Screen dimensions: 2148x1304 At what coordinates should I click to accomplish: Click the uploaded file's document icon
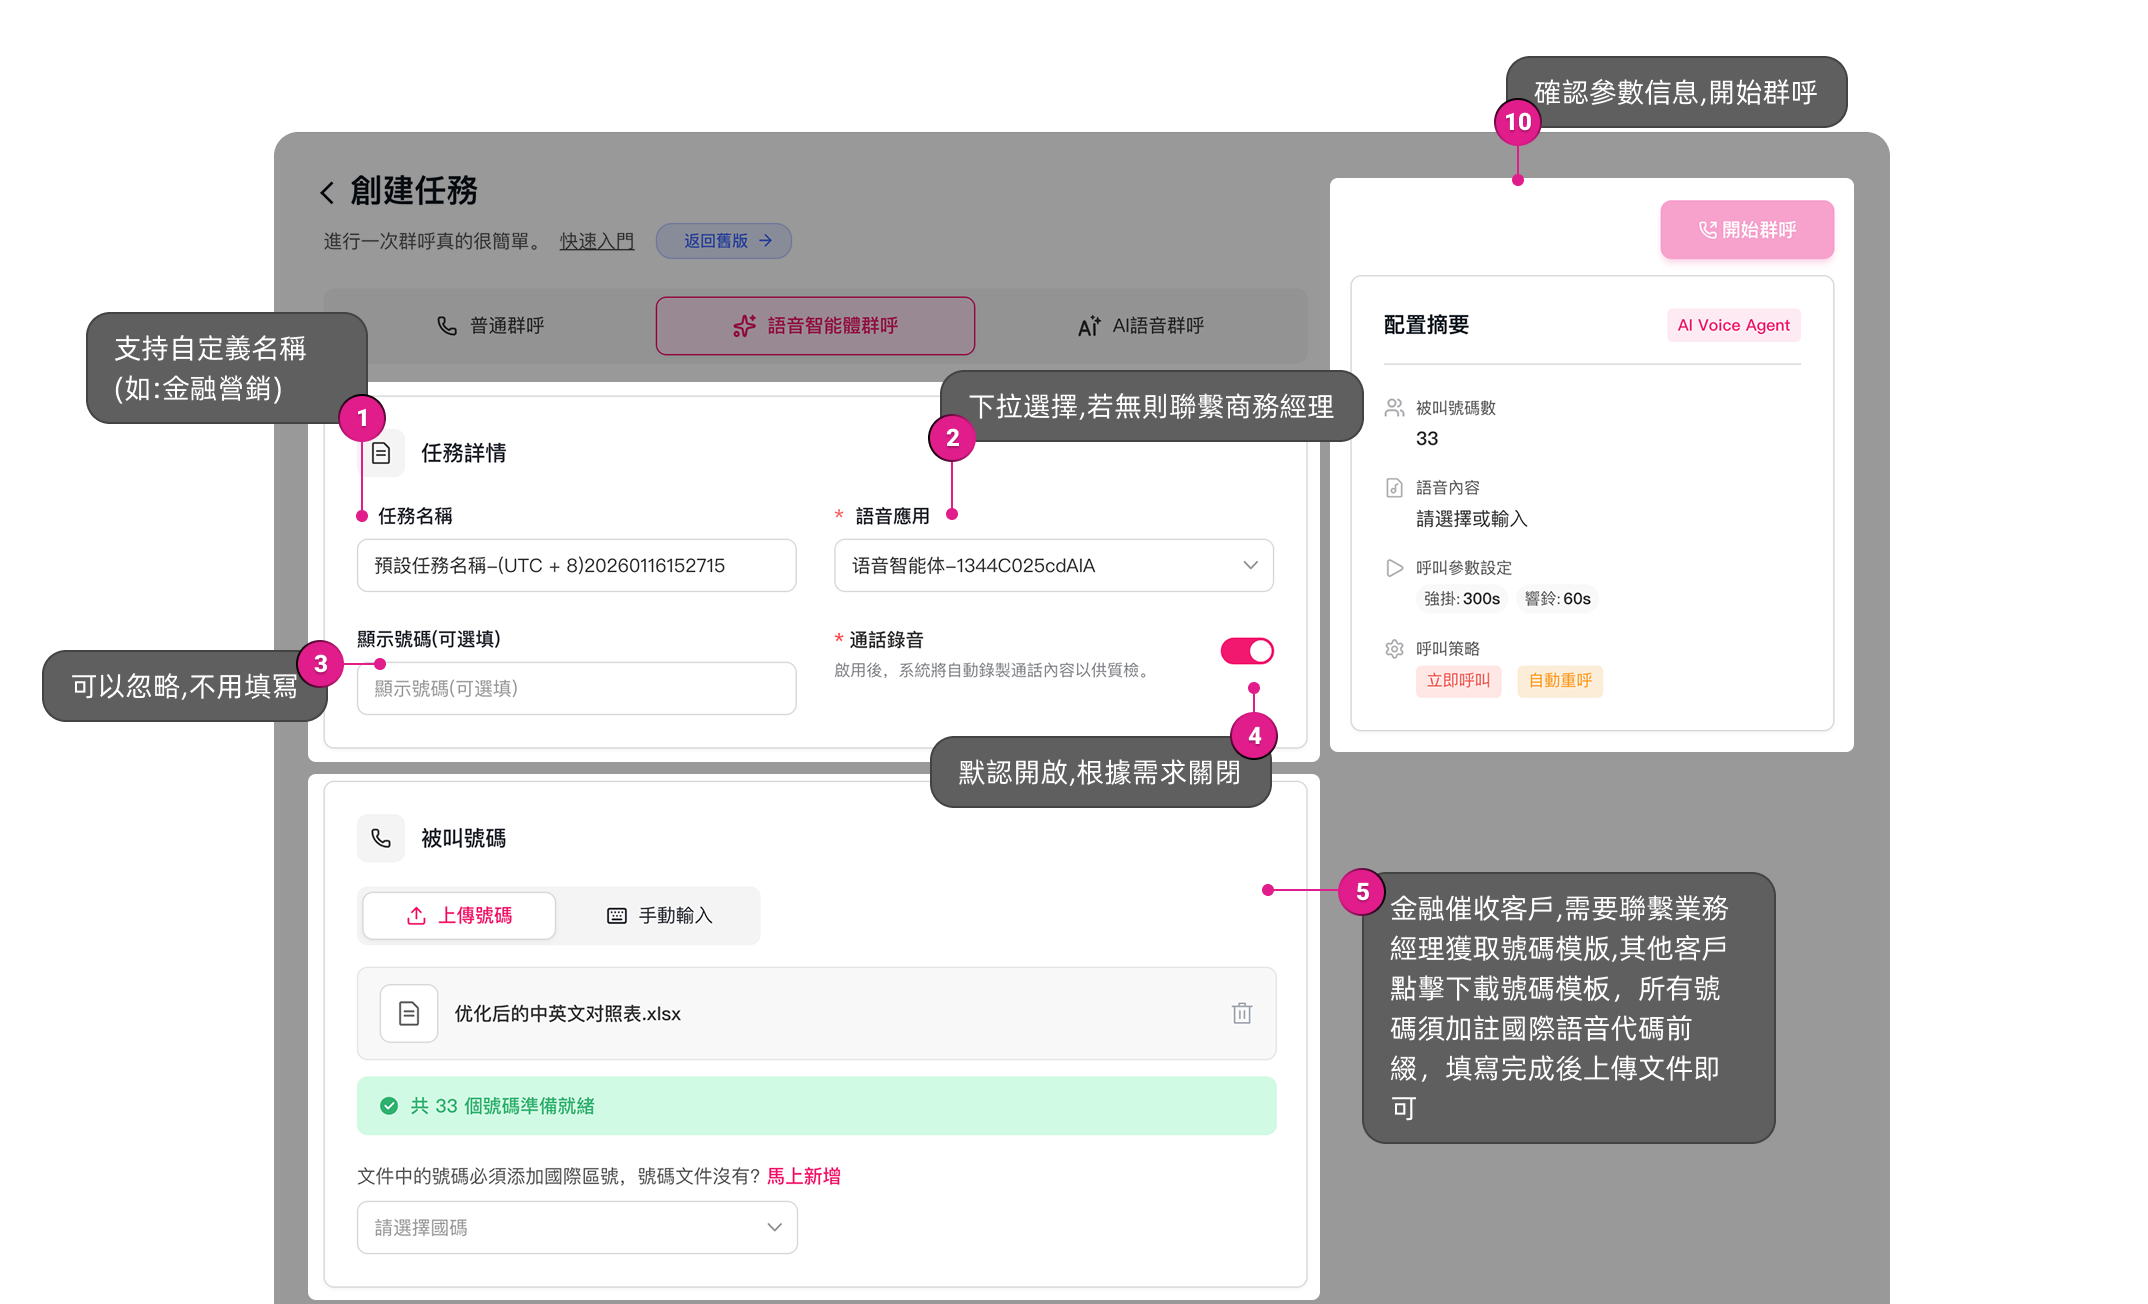[409, 1013]
